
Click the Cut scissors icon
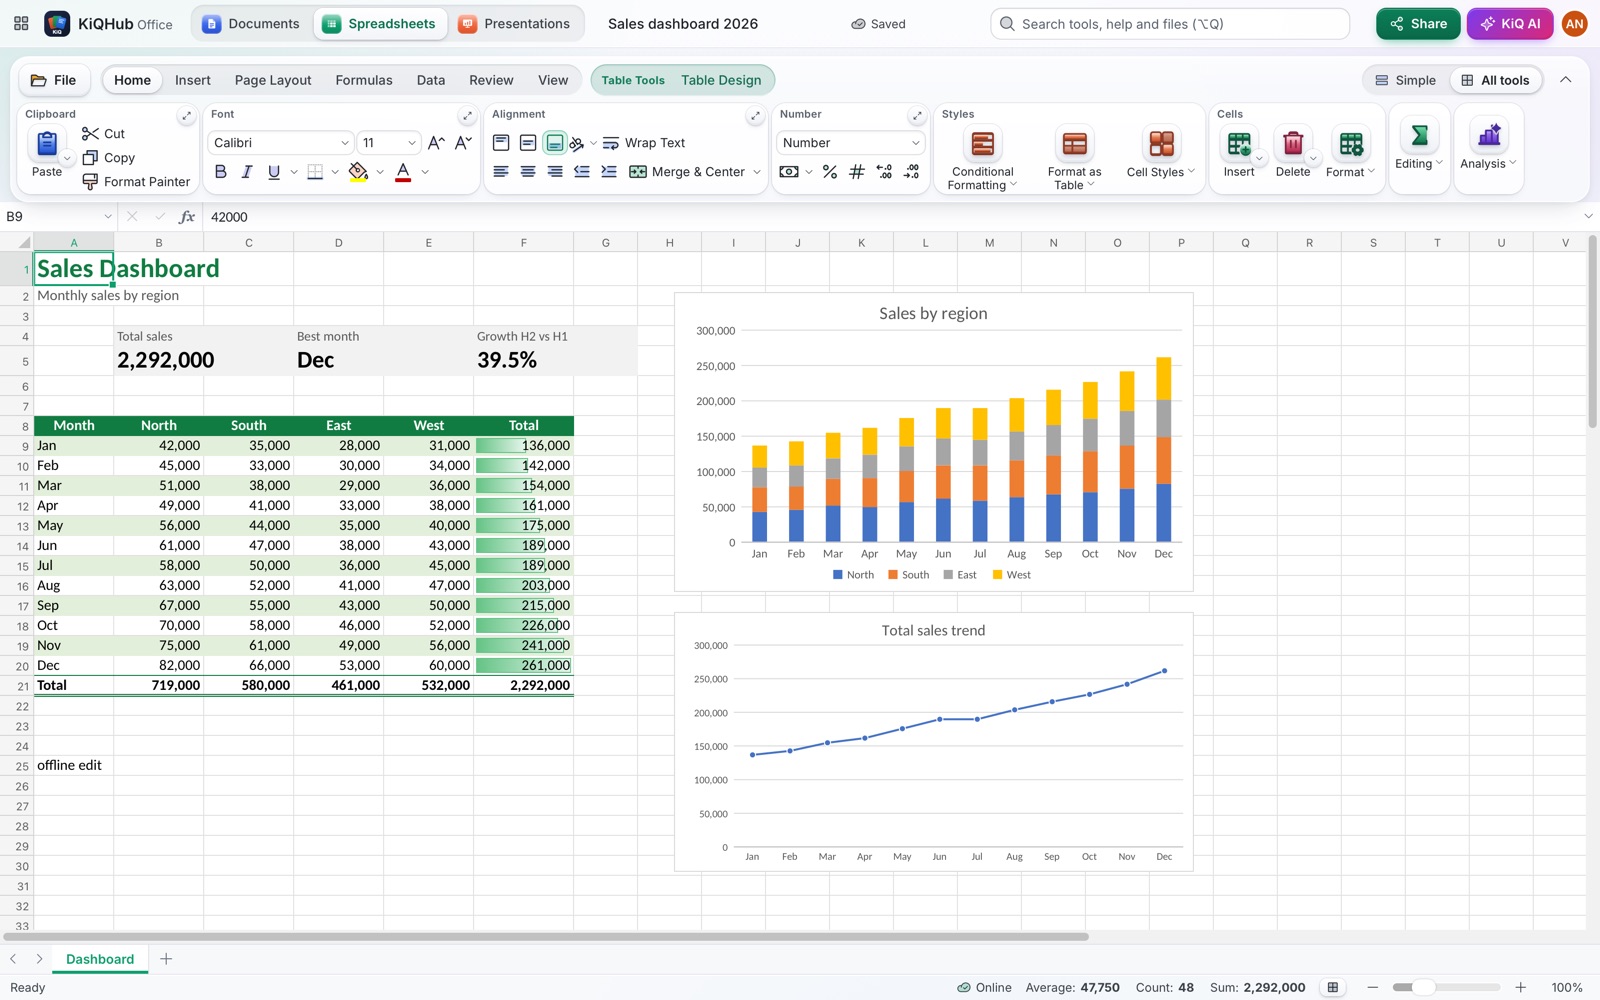tap(91, 133)
